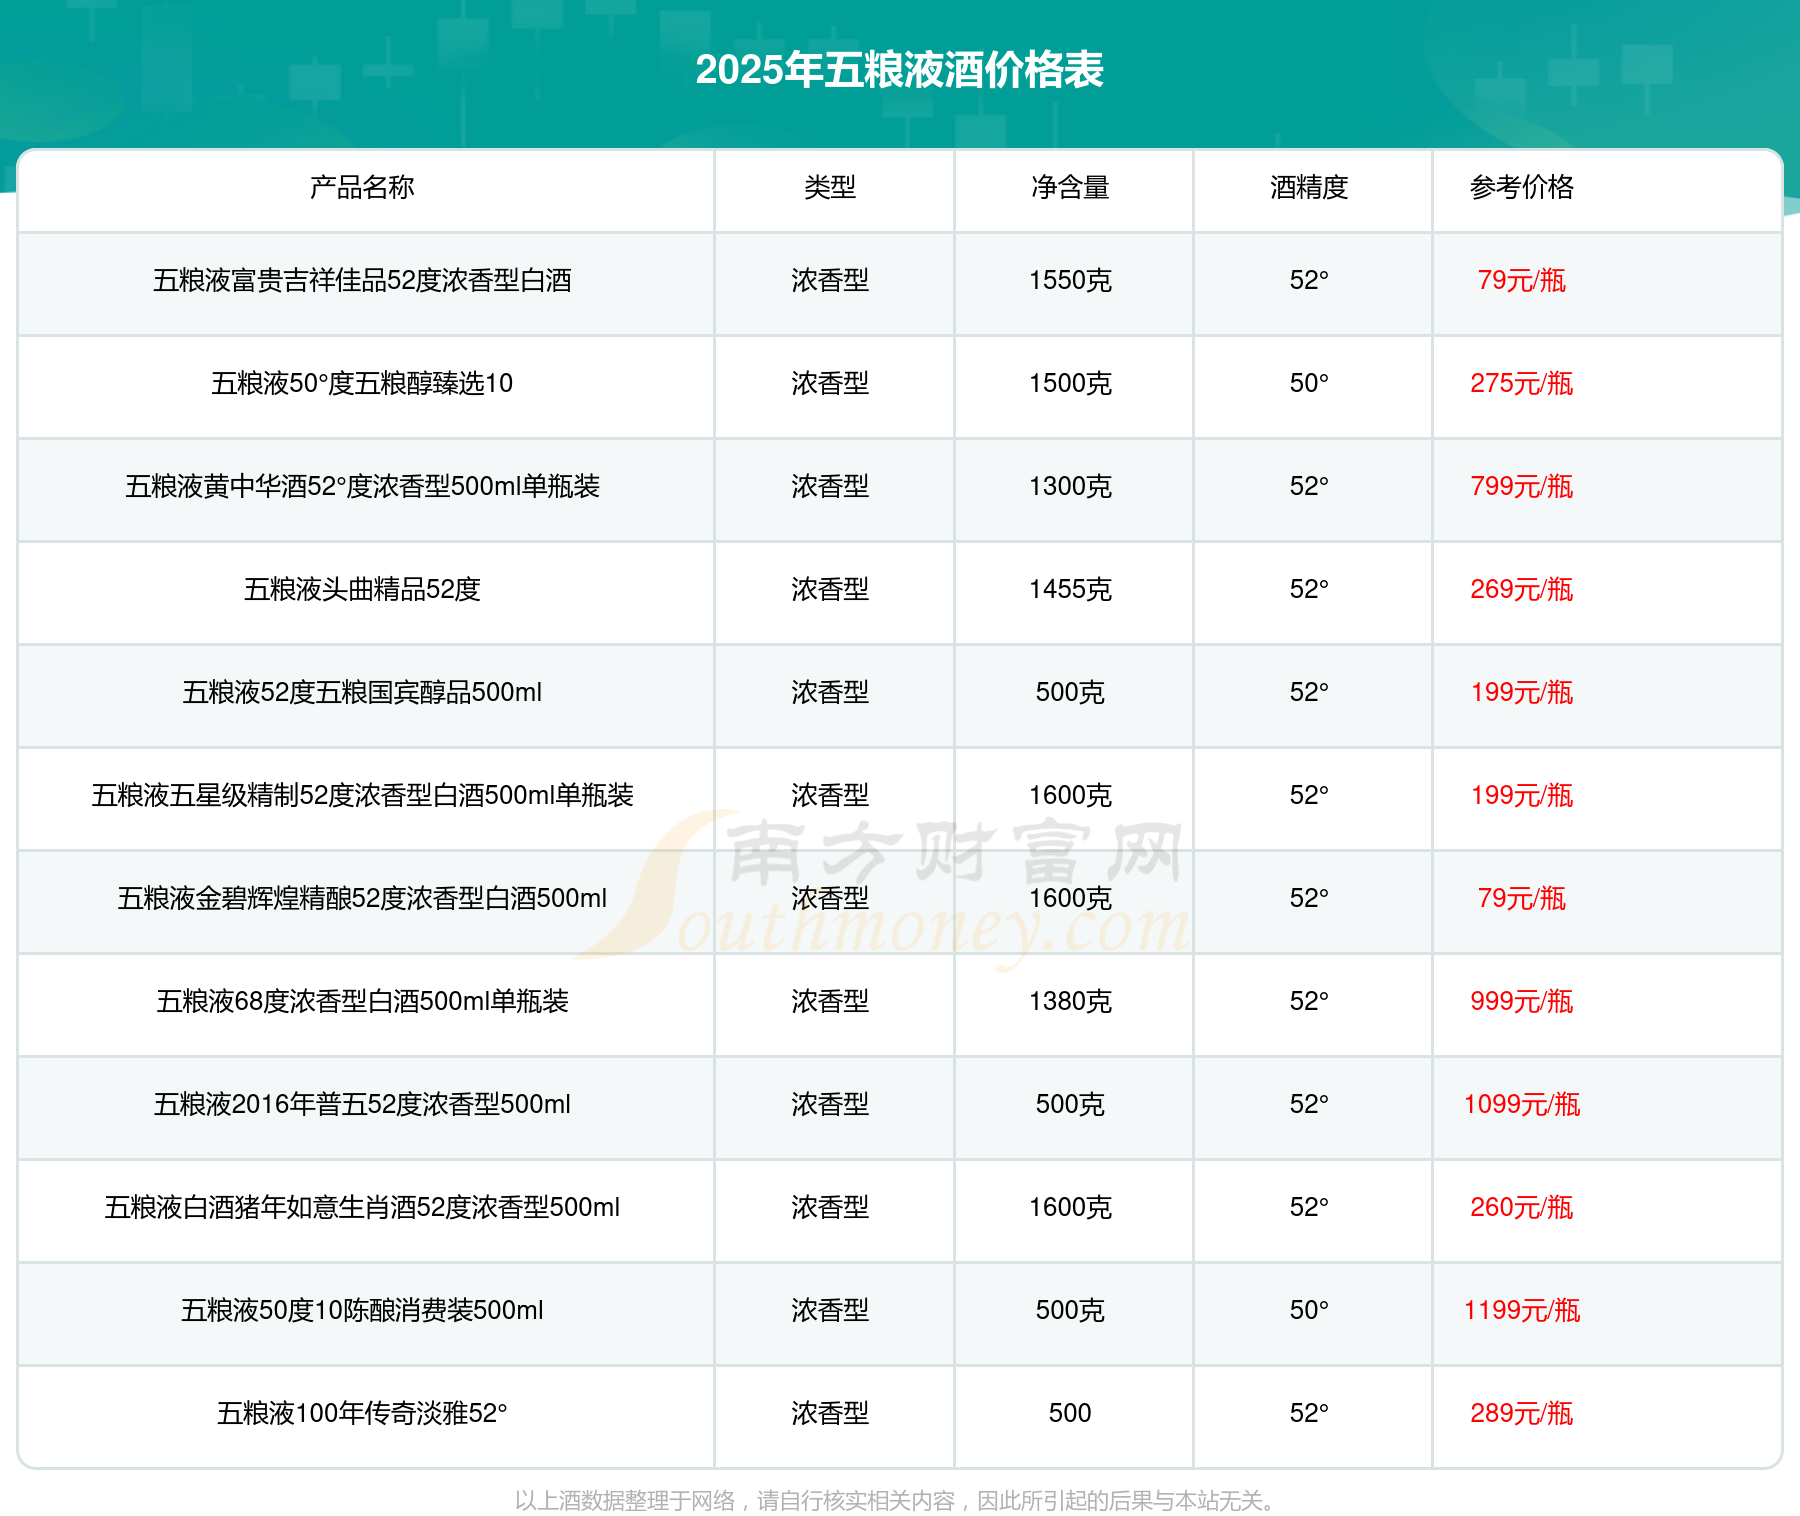Select the 类型 column header
Image resolution: width=1800 pixels, height=1516 pixels.
click(830, 187)
